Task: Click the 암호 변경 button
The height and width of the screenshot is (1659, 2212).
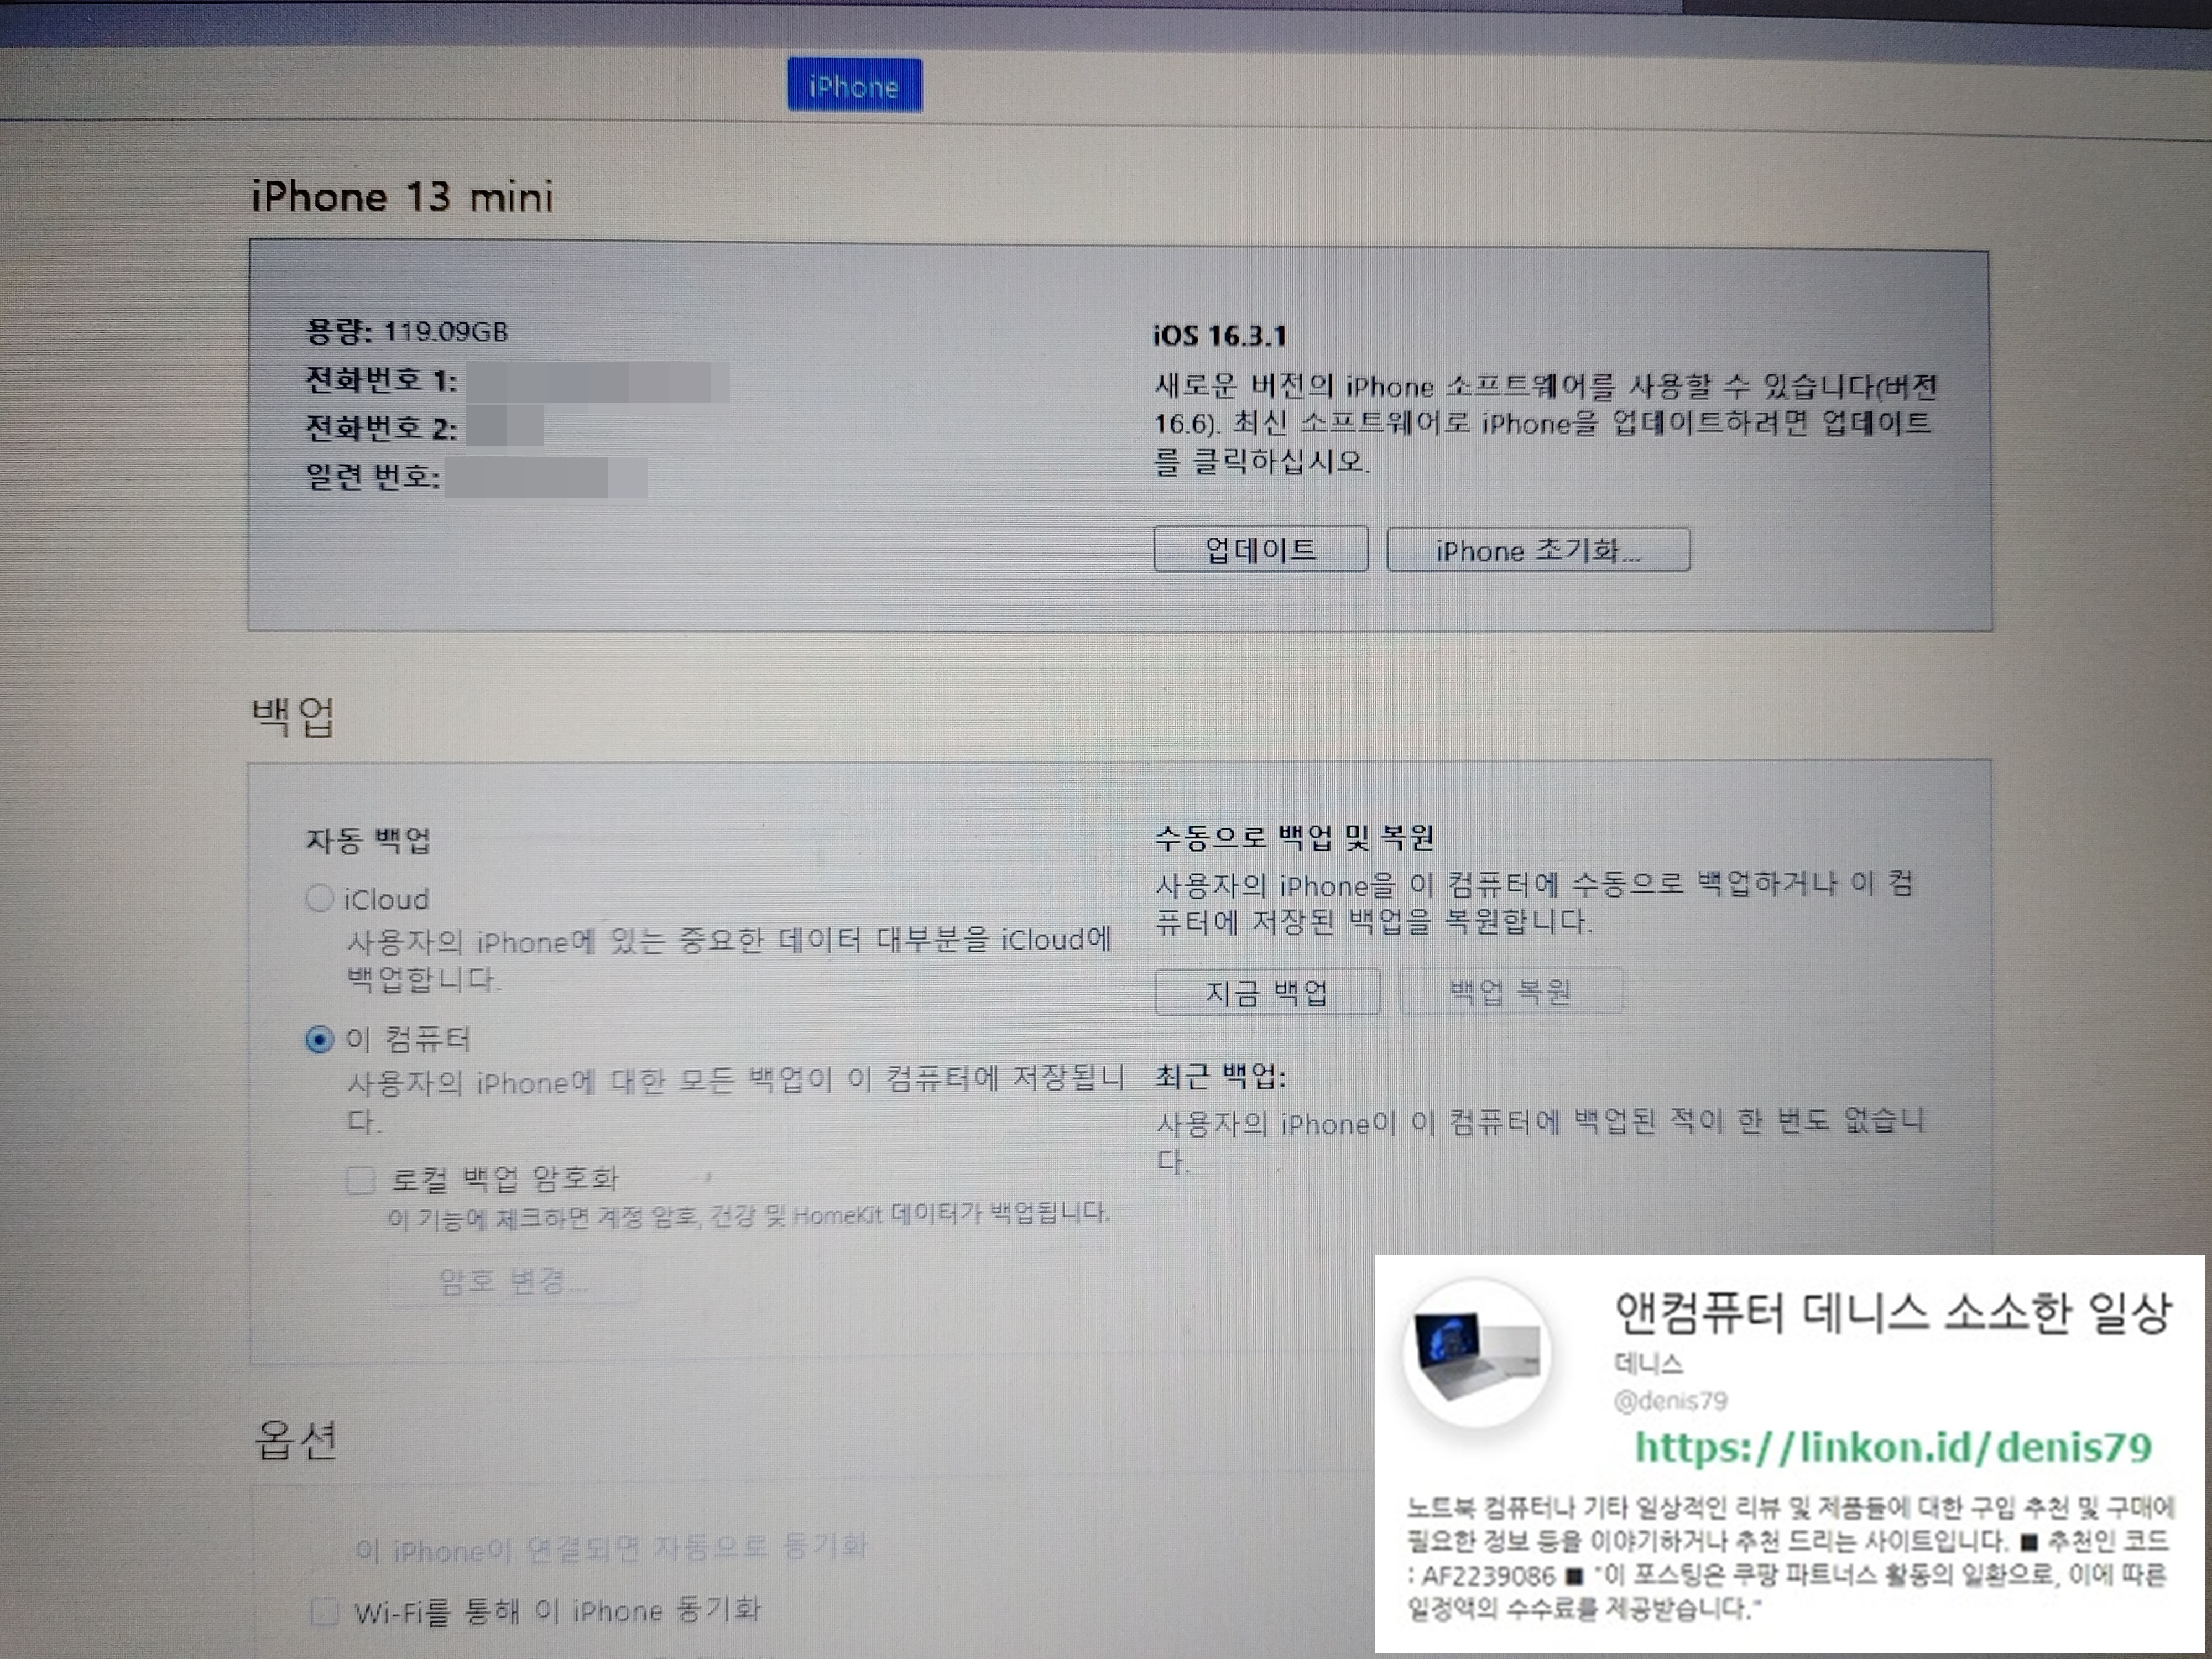Action: click(513, 1281)
